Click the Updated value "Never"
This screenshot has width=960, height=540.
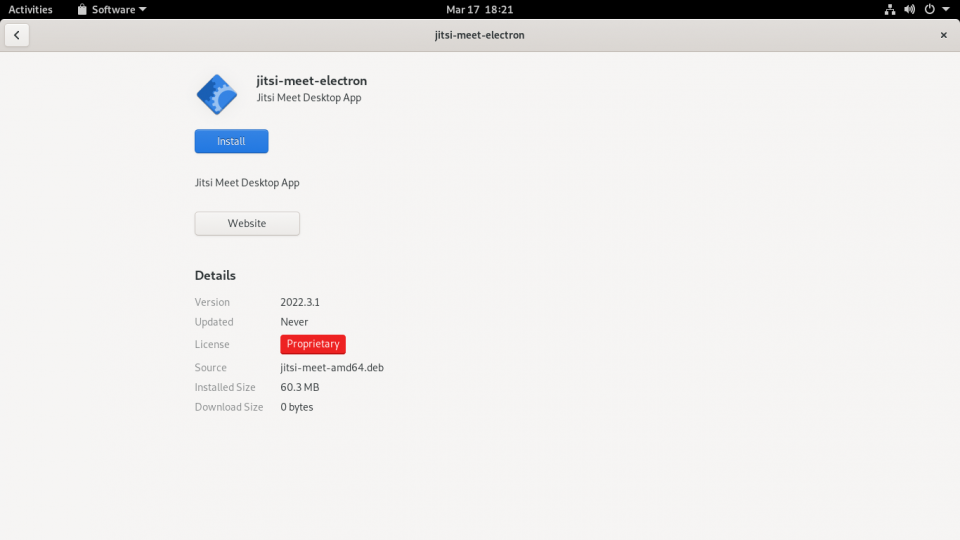294,321
